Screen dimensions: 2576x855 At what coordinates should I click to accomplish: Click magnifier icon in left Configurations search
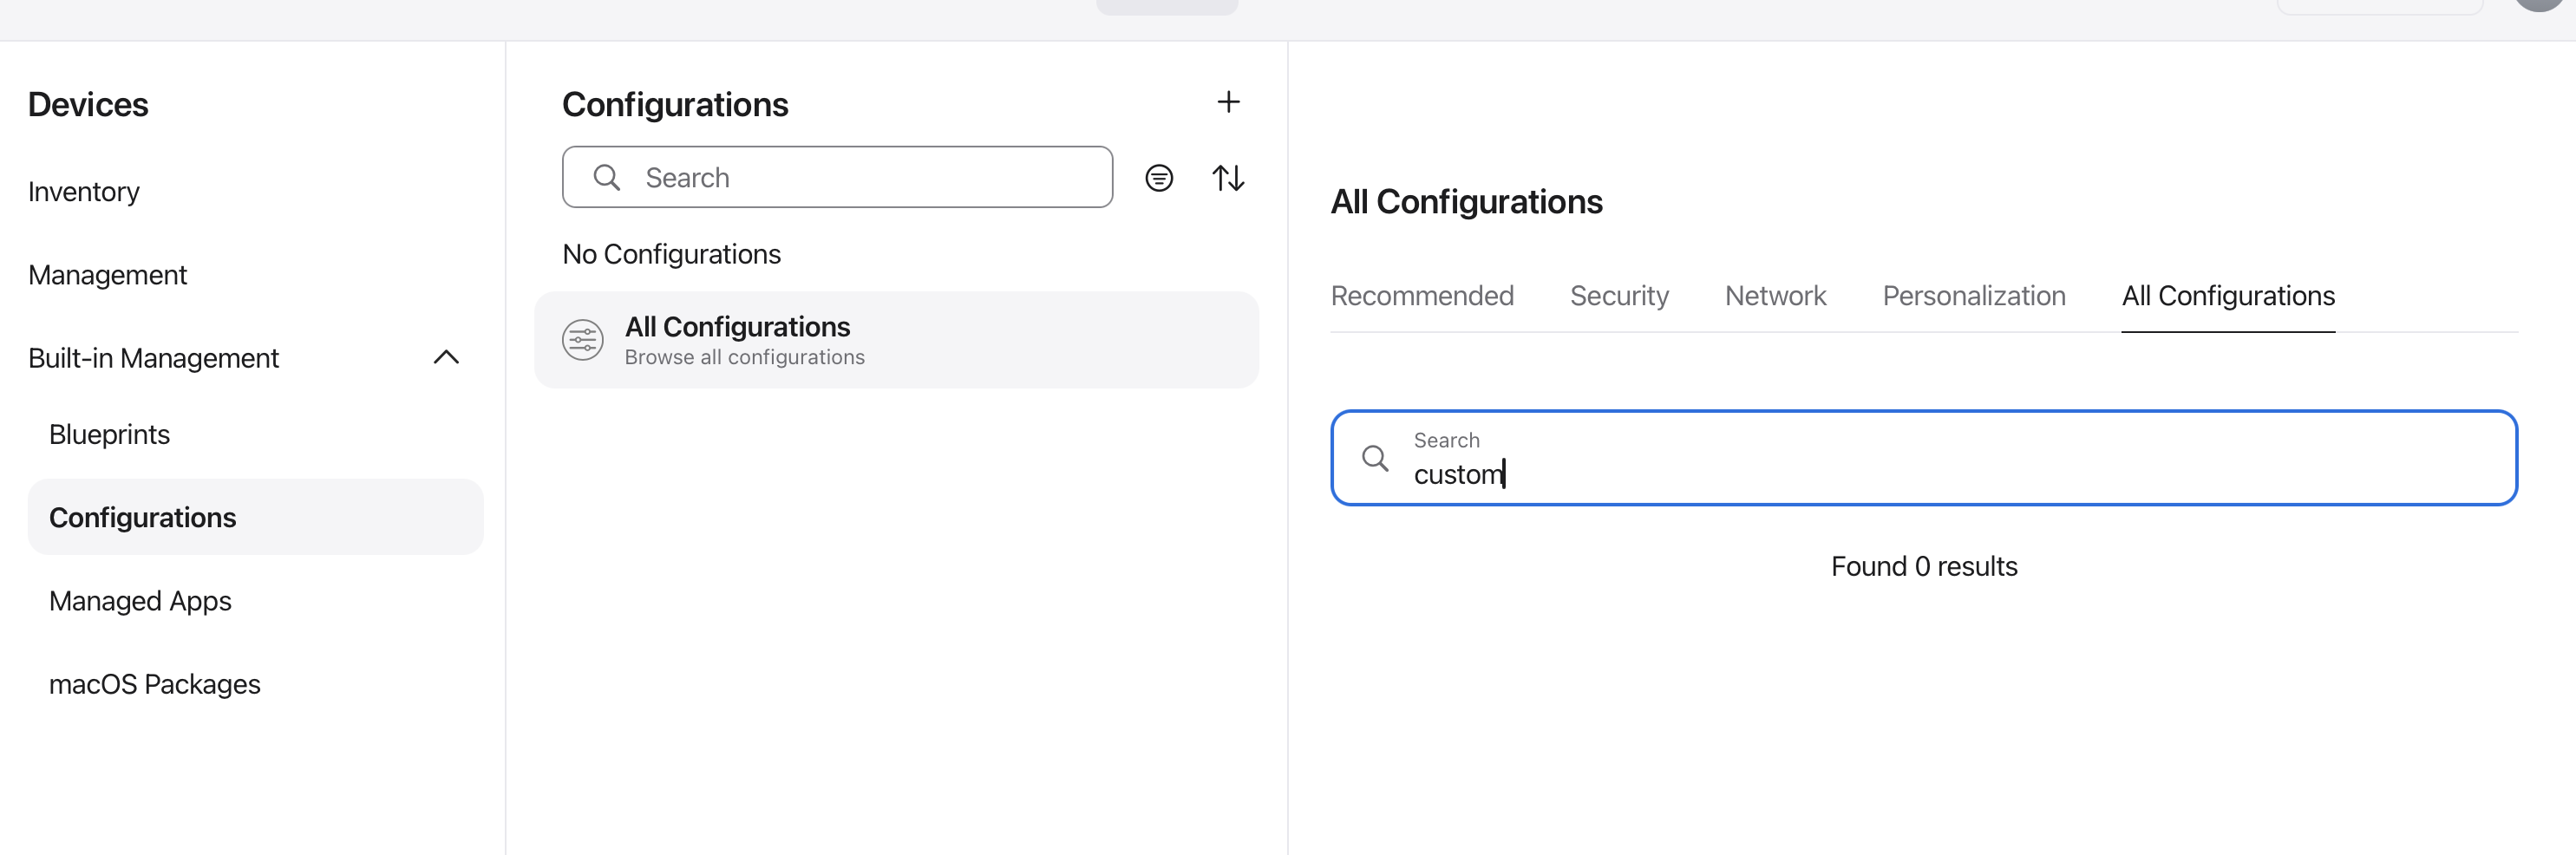coord(607,178)
